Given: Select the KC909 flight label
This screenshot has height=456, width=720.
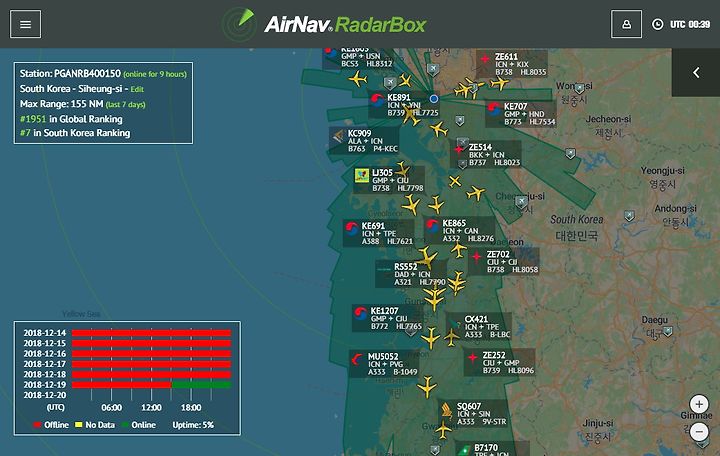Looking at the screenshot, I should (364, 141).
